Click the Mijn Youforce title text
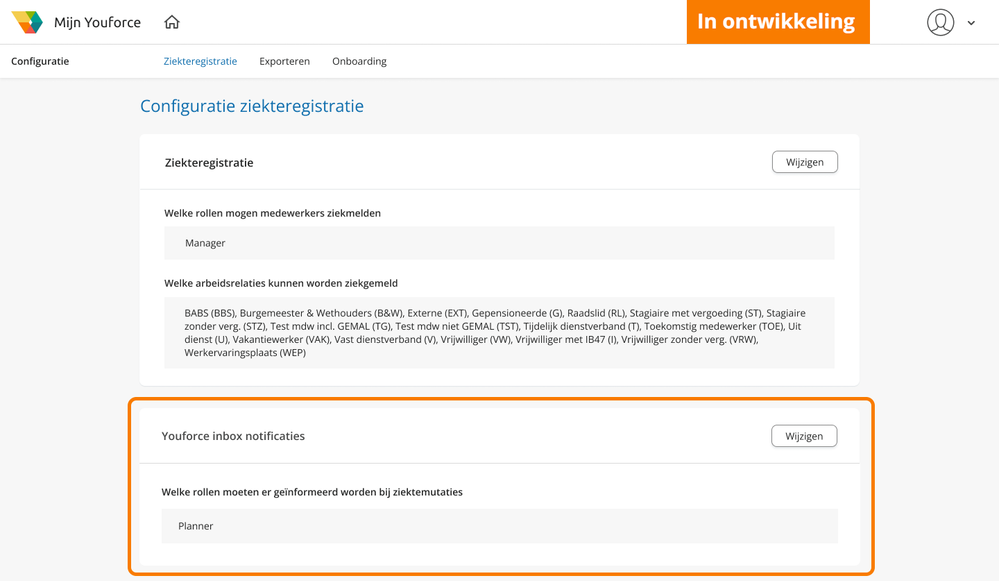 coord(97,22)
